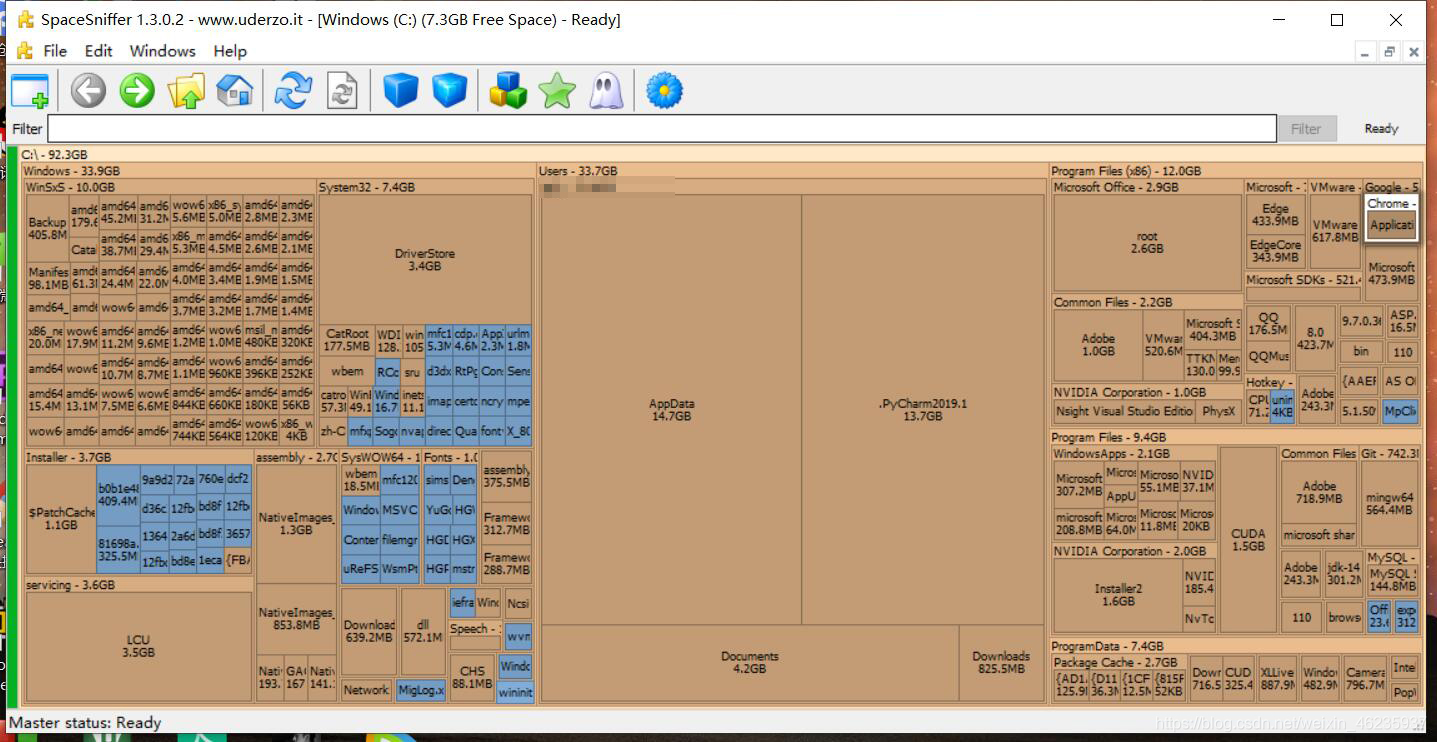Click the Filter text input field
This screenshot has height=742, width=1437.
(x=662, y=128)
